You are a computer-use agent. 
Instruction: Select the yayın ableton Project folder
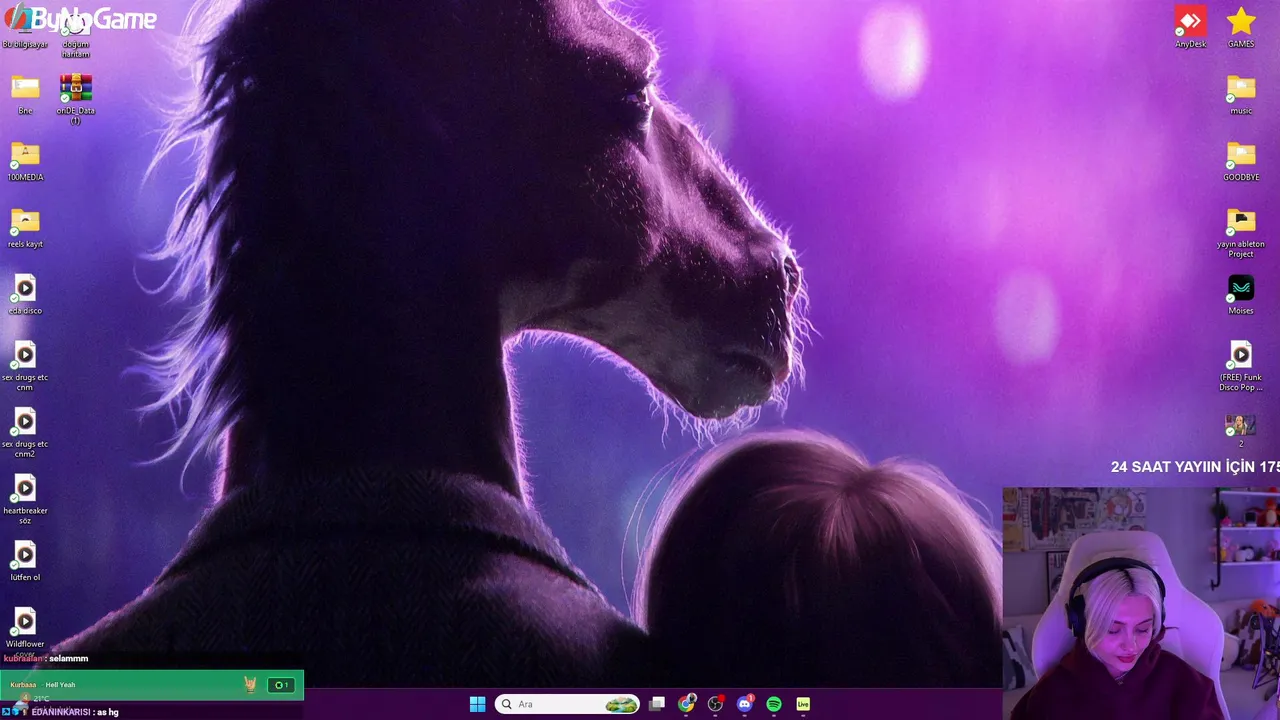[1241, 233]
